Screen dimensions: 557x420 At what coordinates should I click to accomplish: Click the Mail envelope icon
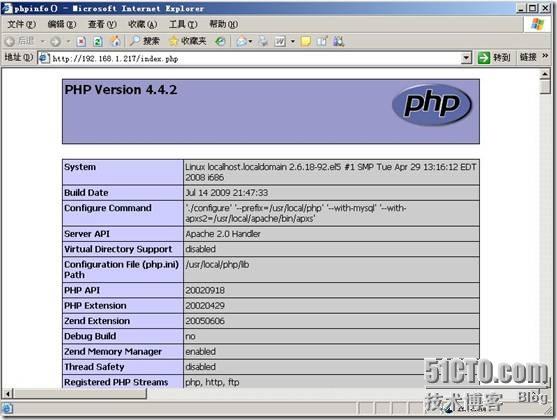pos(242,42)
